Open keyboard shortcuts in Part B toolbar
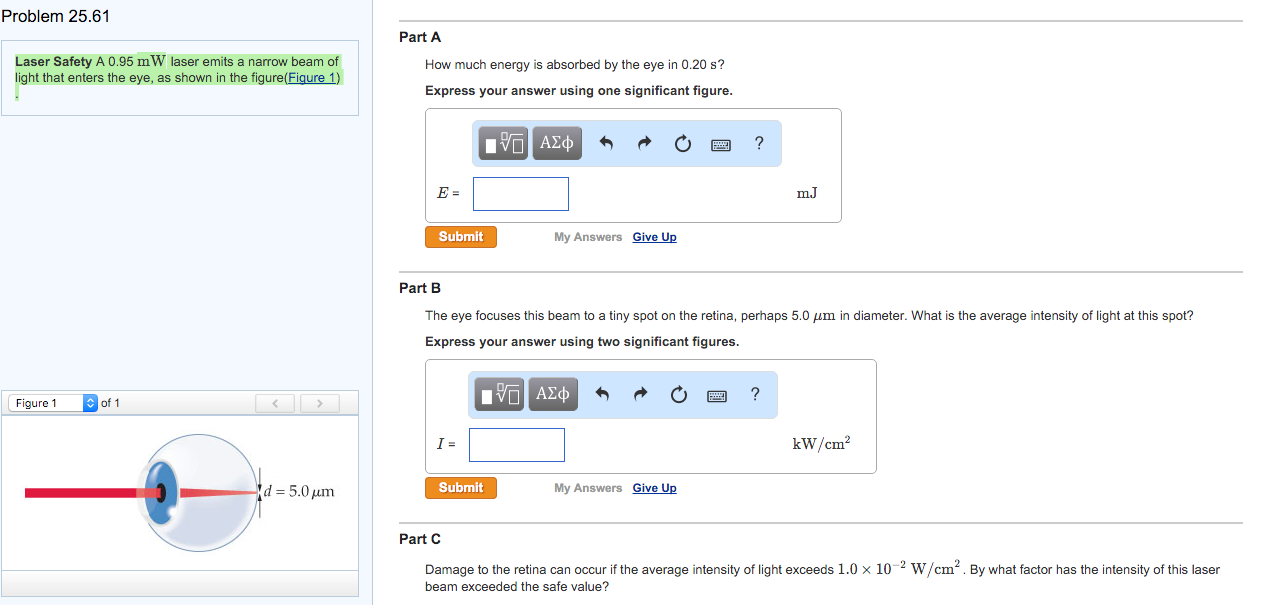Viewport: 1268px width, 605px height. tap(716, 396)
